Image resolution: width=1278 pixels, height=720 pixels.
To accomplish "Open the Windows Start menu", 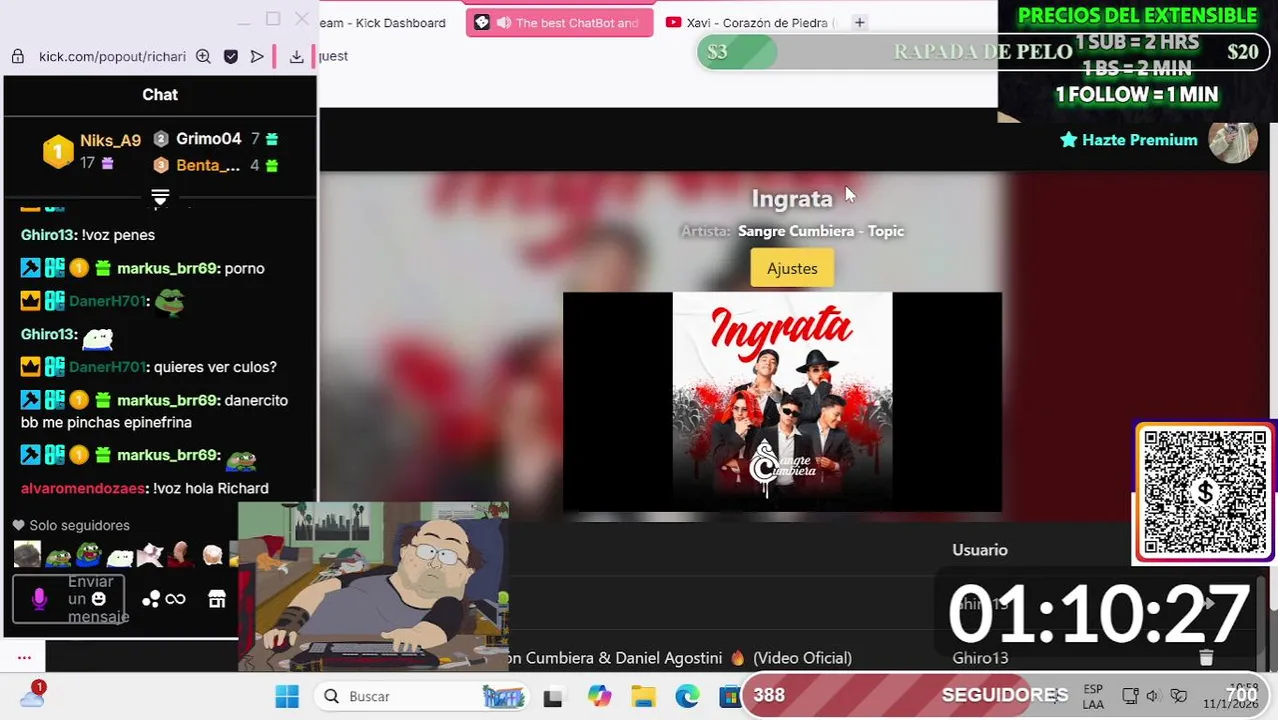I will [287, 696].
